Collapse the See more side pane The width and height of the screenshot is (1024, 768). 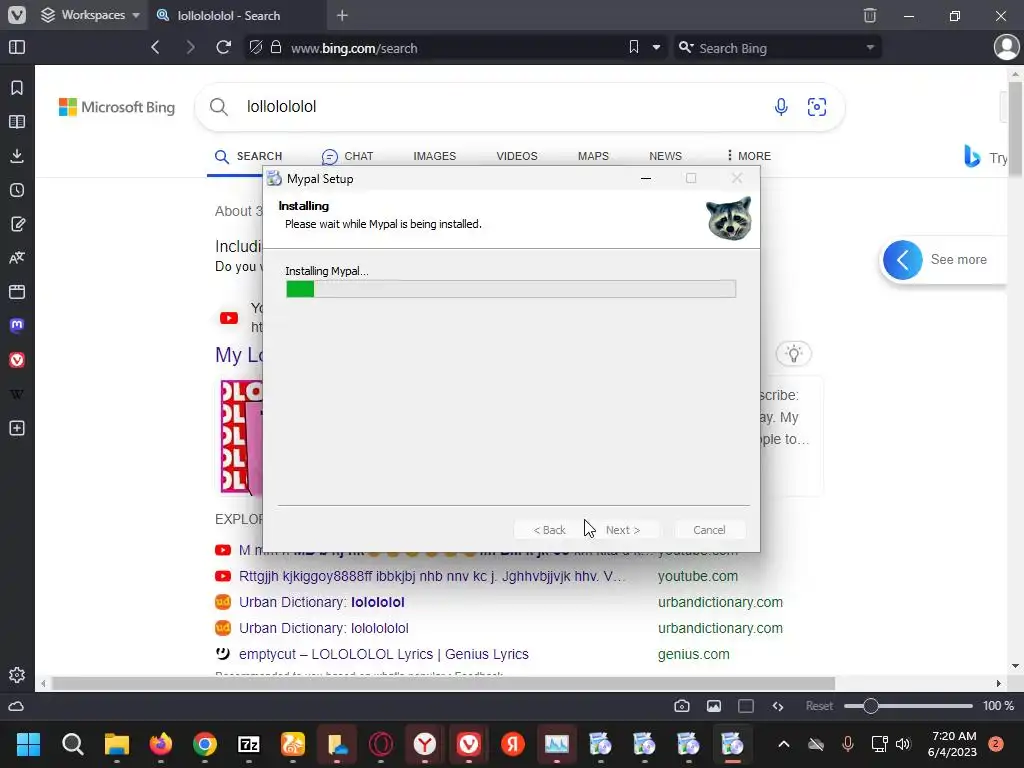(x=903, y=260)
